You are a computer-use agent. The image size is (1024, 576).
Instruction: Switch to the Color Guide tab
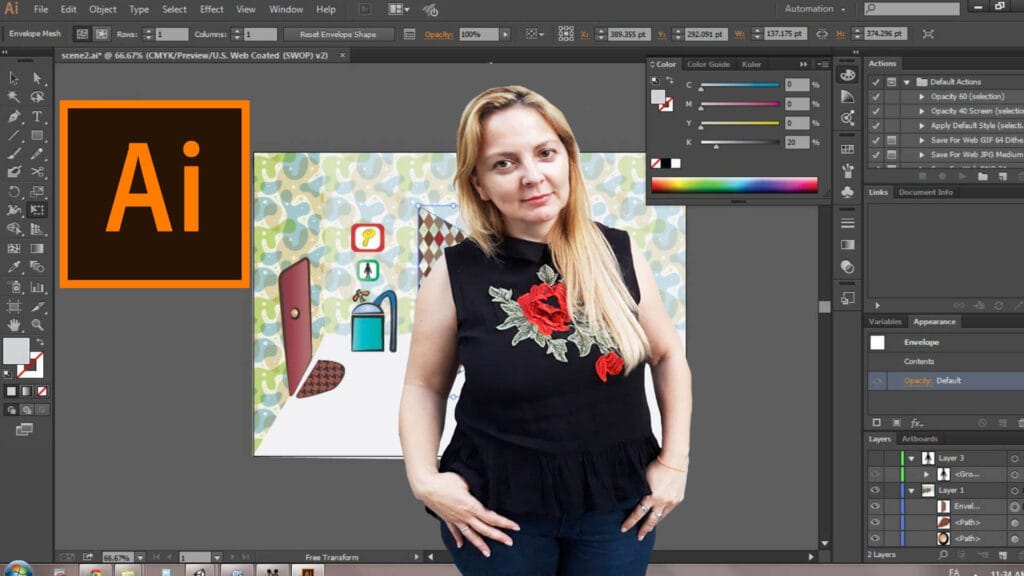point(708,64)
